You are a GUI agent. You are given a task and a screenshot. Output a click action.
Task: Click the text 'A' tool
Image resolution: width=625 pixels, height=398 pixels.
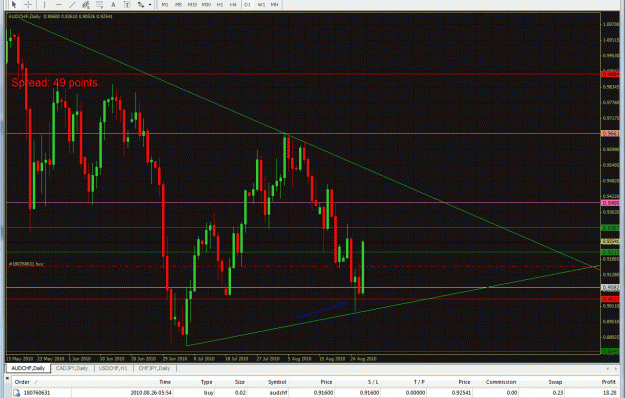click(x=113, y=4)
